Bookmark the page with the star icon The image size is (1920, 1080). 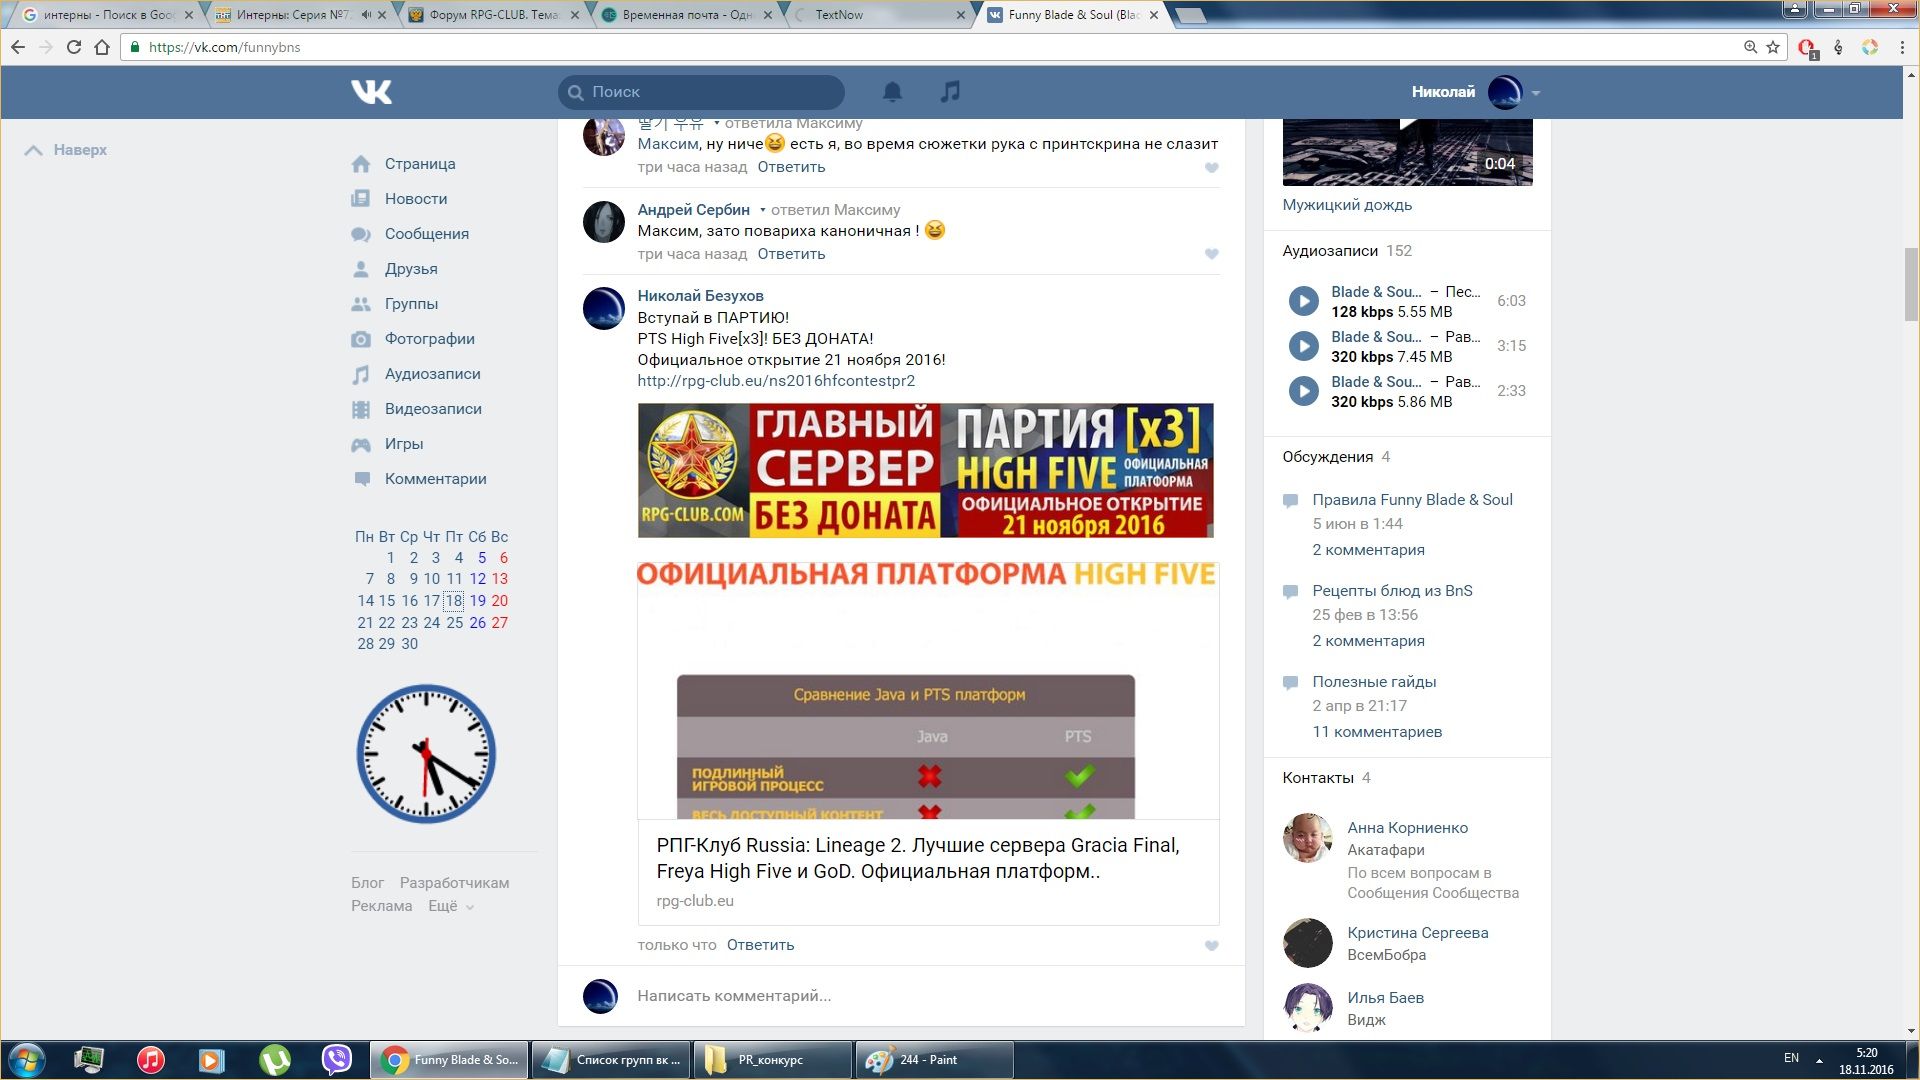[x=1773, y=47]
